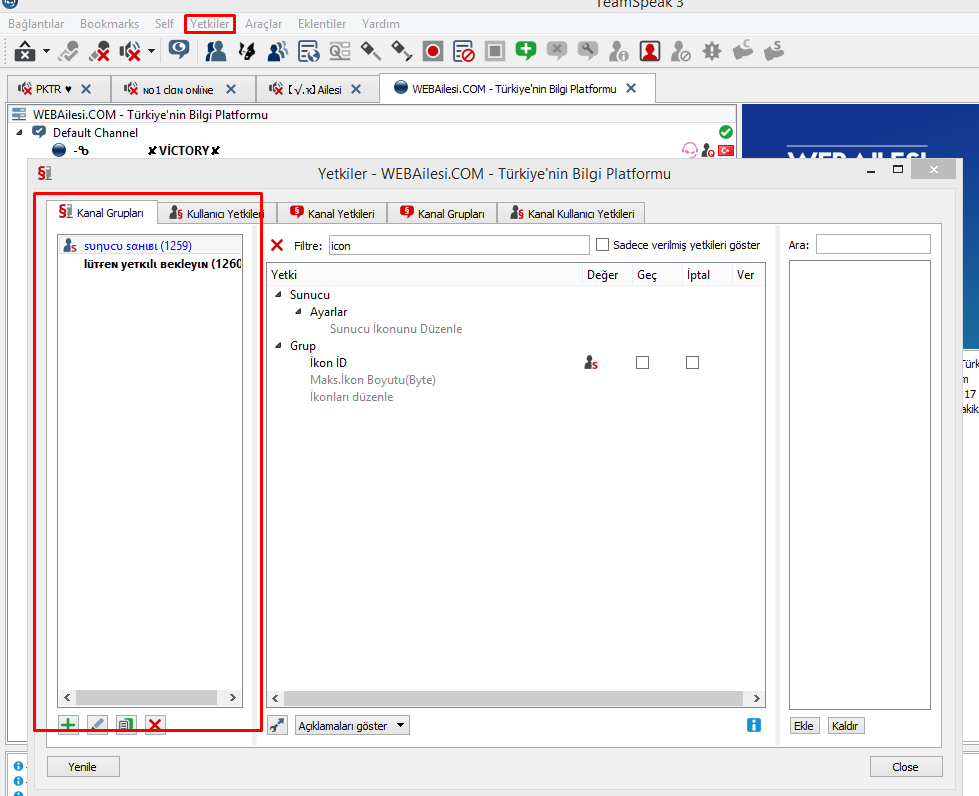The width and height of the screenshot is (979, 796).
Task: Open dropdown arrow beside connect toolbox icon
Action: tap(46, 51)
